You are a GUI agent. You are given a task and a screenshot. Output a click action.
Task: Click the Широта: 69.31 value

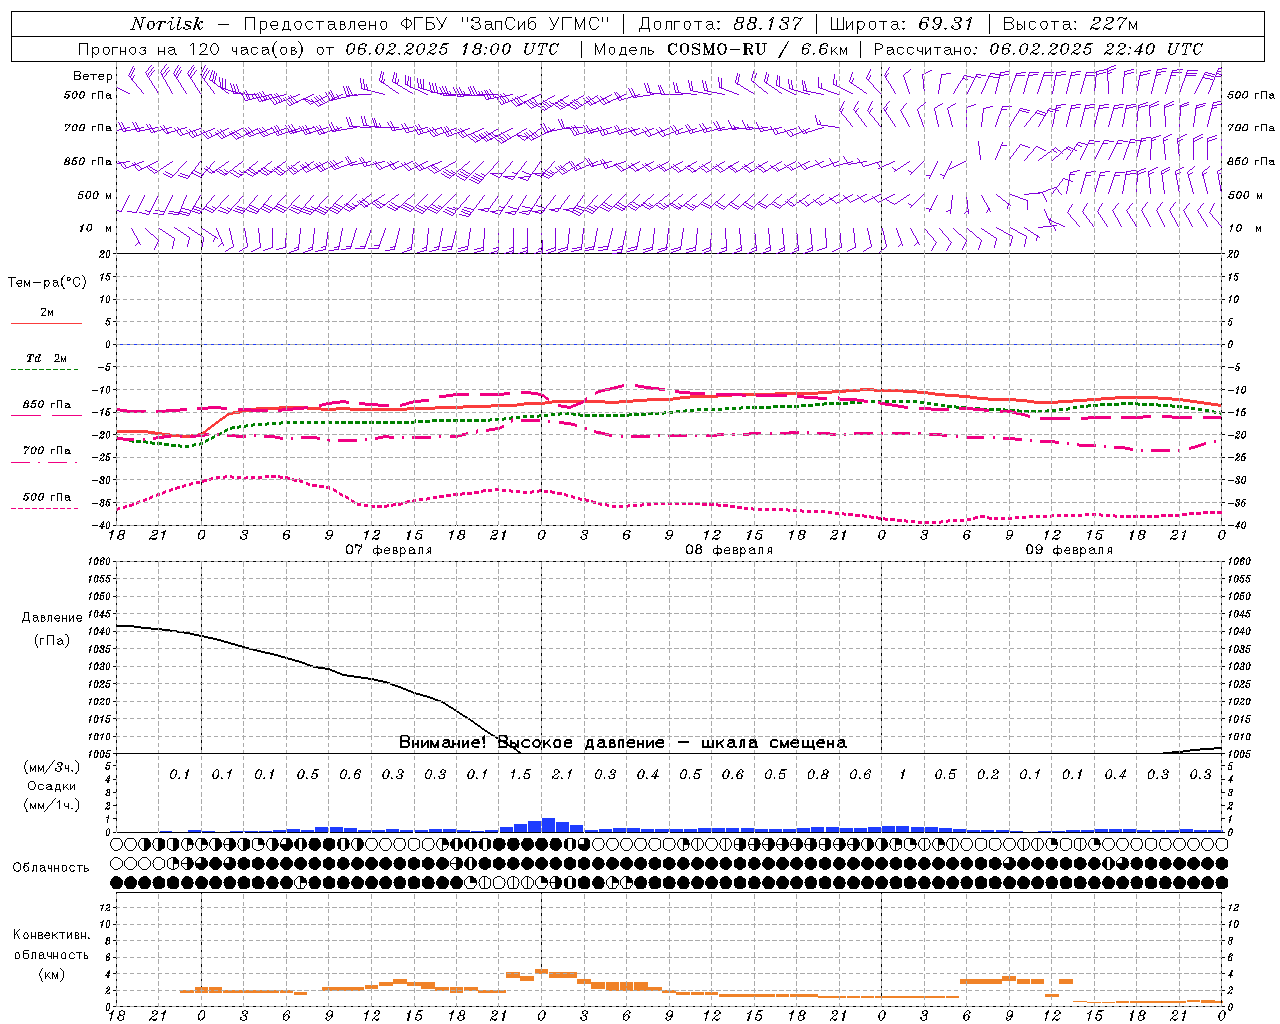point(901,24)
